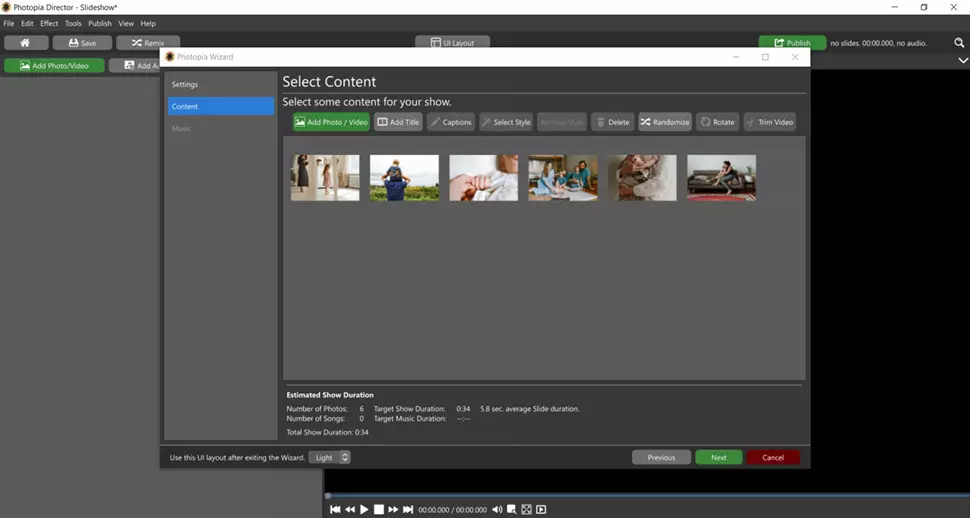970x518 pixels.
Task: Click the Stop playback square icon
Action: (x=379, y=510)
